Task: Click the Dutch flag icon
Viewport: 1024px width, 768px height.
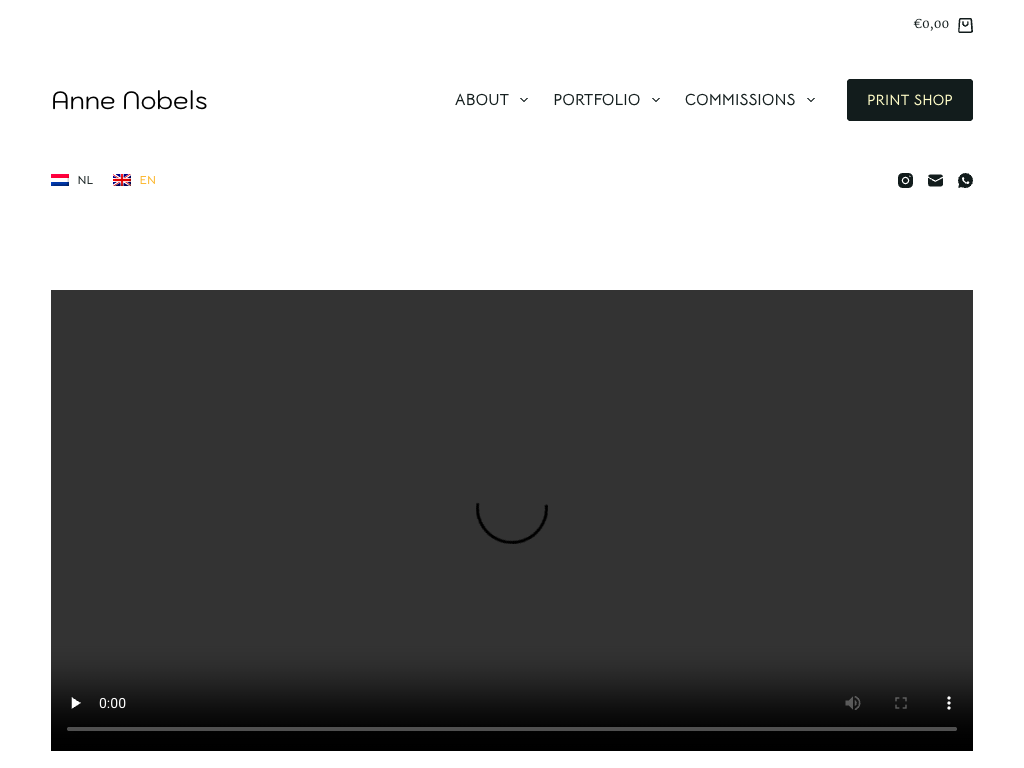Action: coord(60,180)
